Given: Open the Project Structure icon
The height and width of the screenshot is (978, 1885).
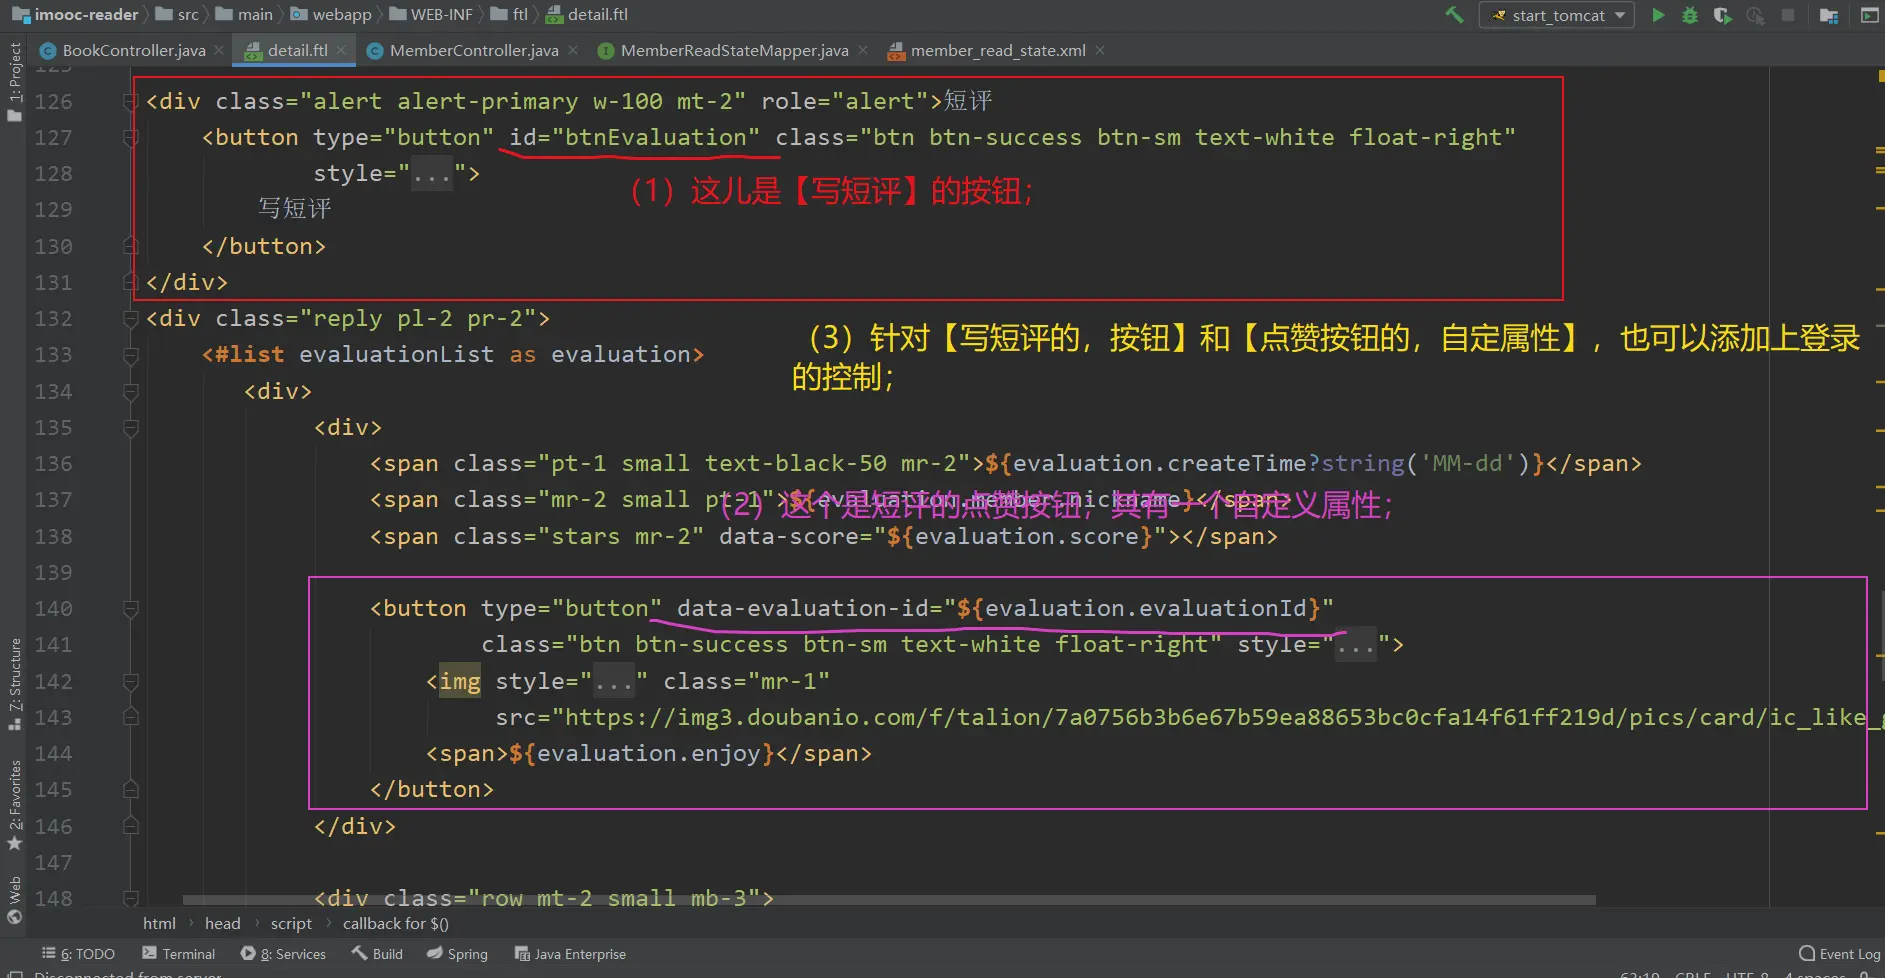Looking at the screenshot, I should [1828, 15].
